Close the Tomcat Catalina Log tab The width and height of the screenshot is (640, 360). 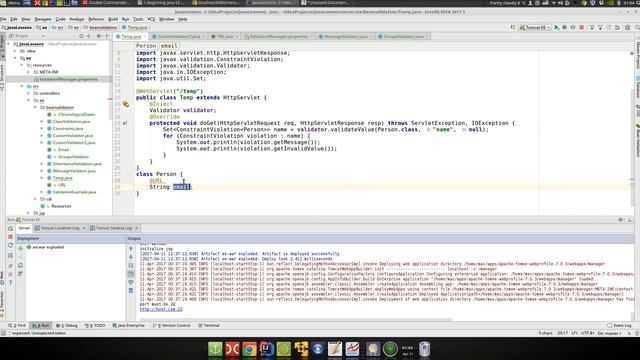coord(137,228)
